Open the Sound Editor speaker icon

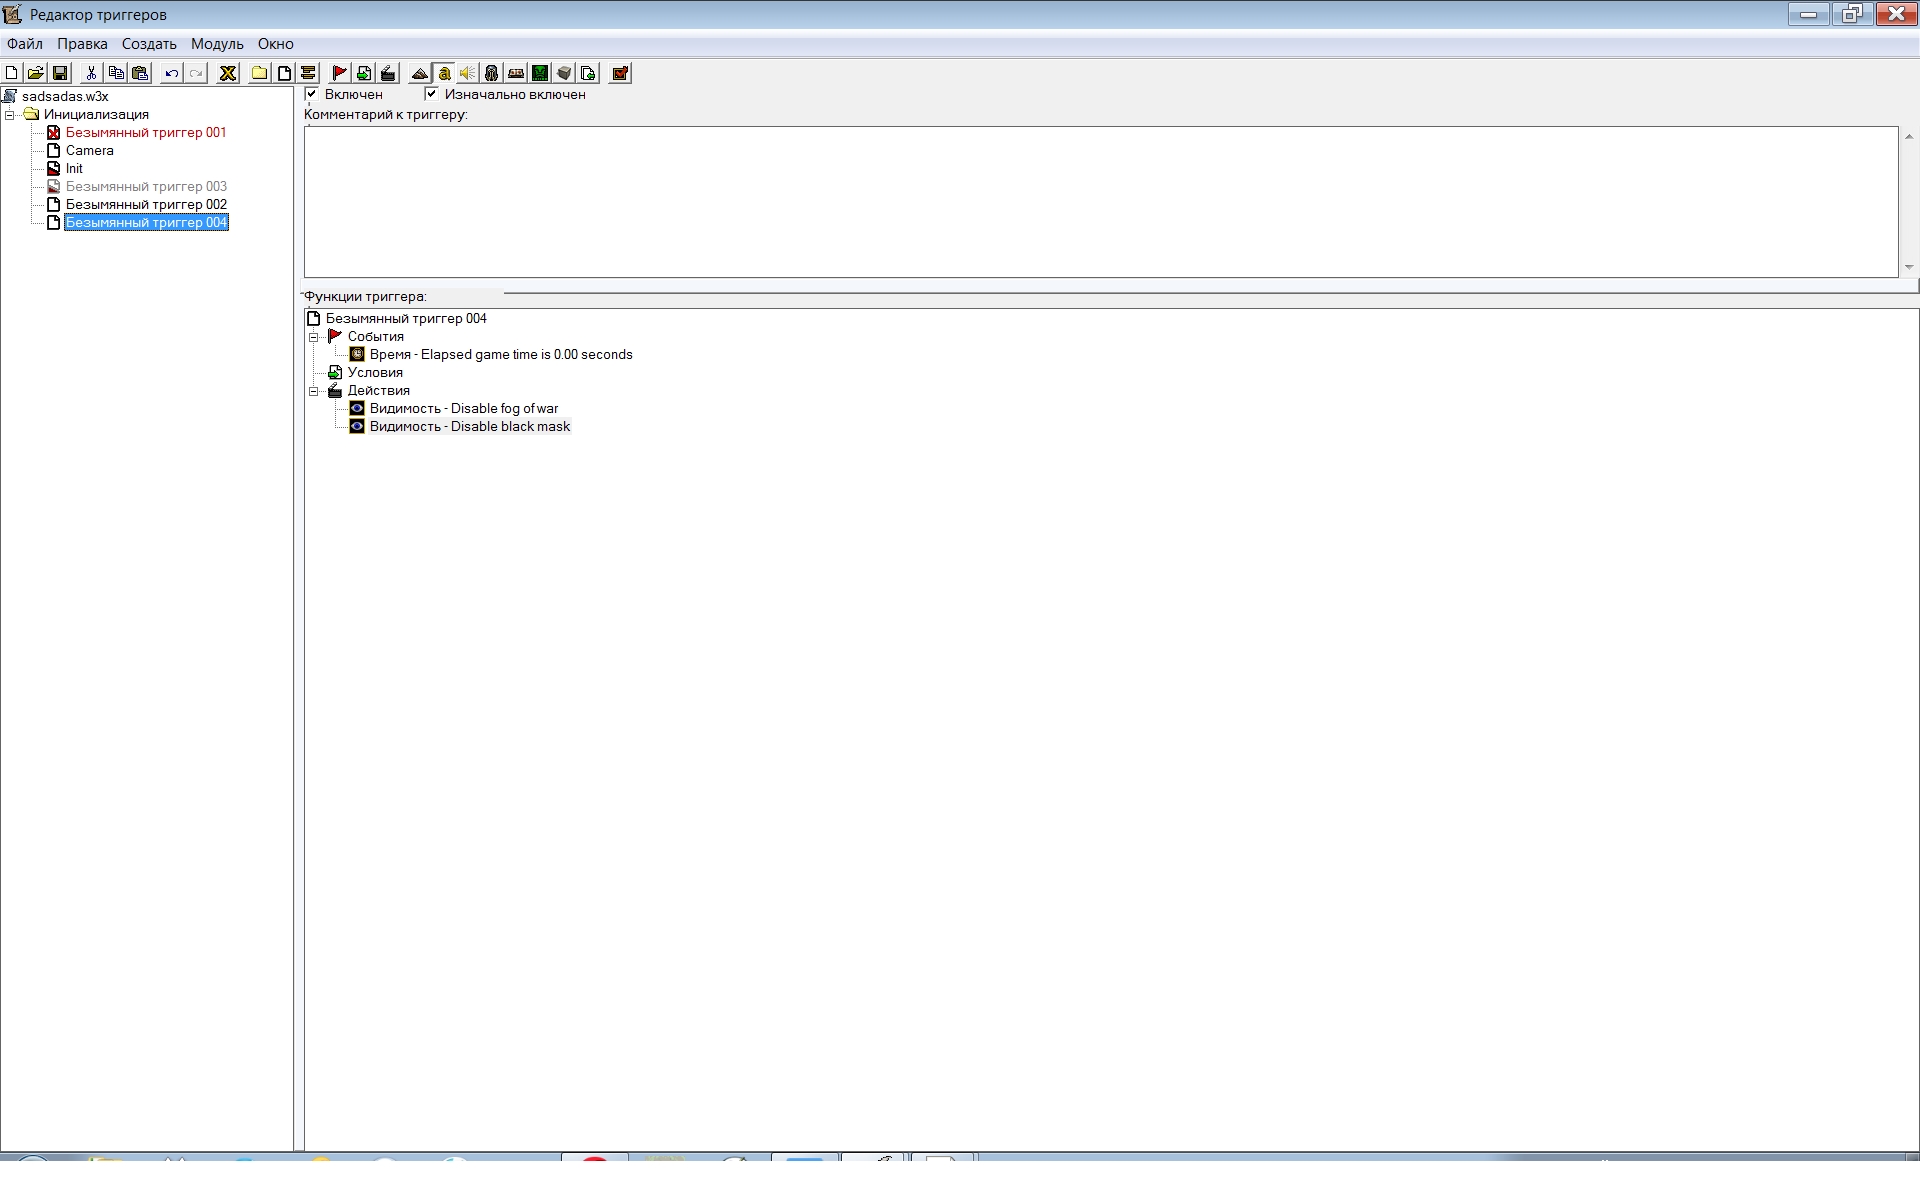tap(467, 73)
